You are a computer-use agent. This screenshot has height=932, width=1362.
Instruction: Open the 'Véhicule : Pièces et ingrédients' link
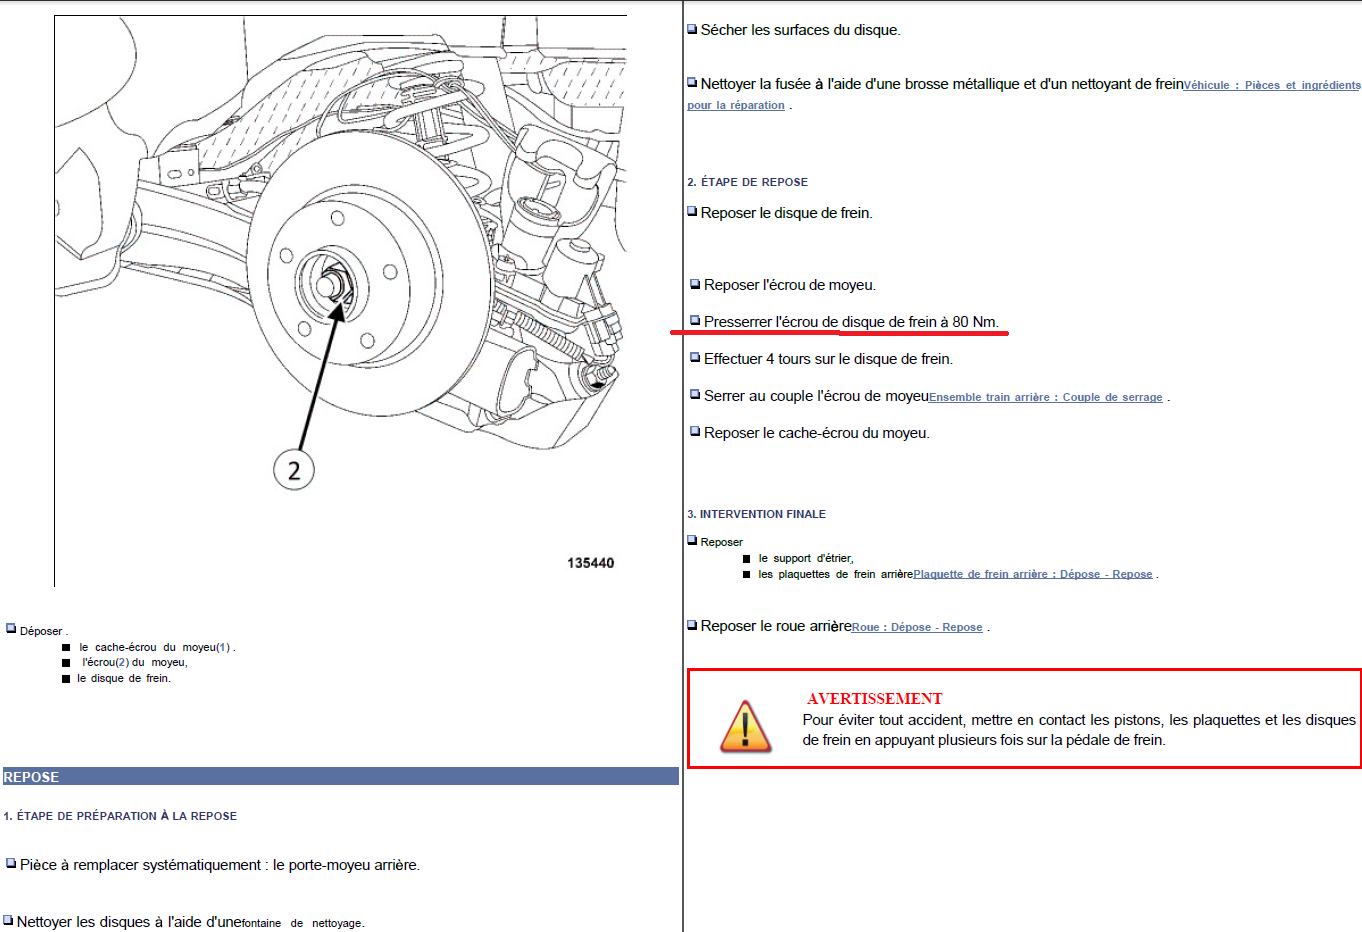click(1272, 86)
